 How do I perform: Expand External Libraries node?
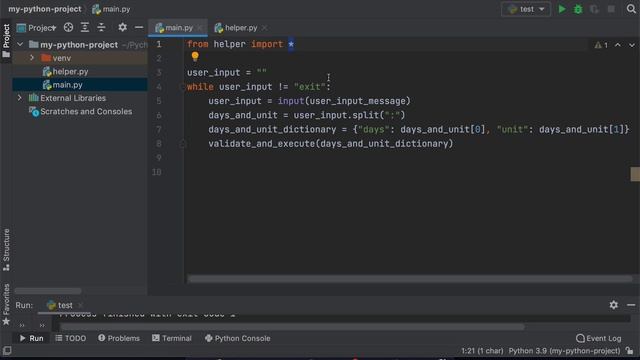(19, 98)
